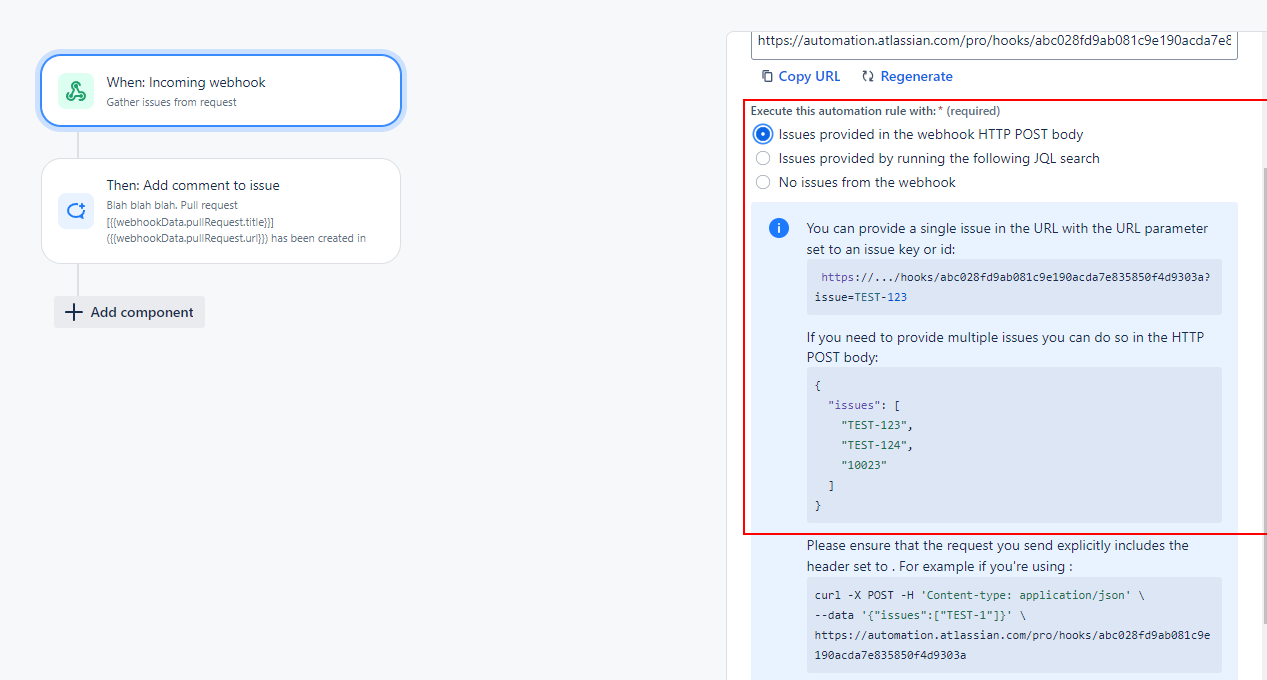Click the clipboard icon next to Copy URL
This screenshot has width=1267, height=680.
(765, 76)
